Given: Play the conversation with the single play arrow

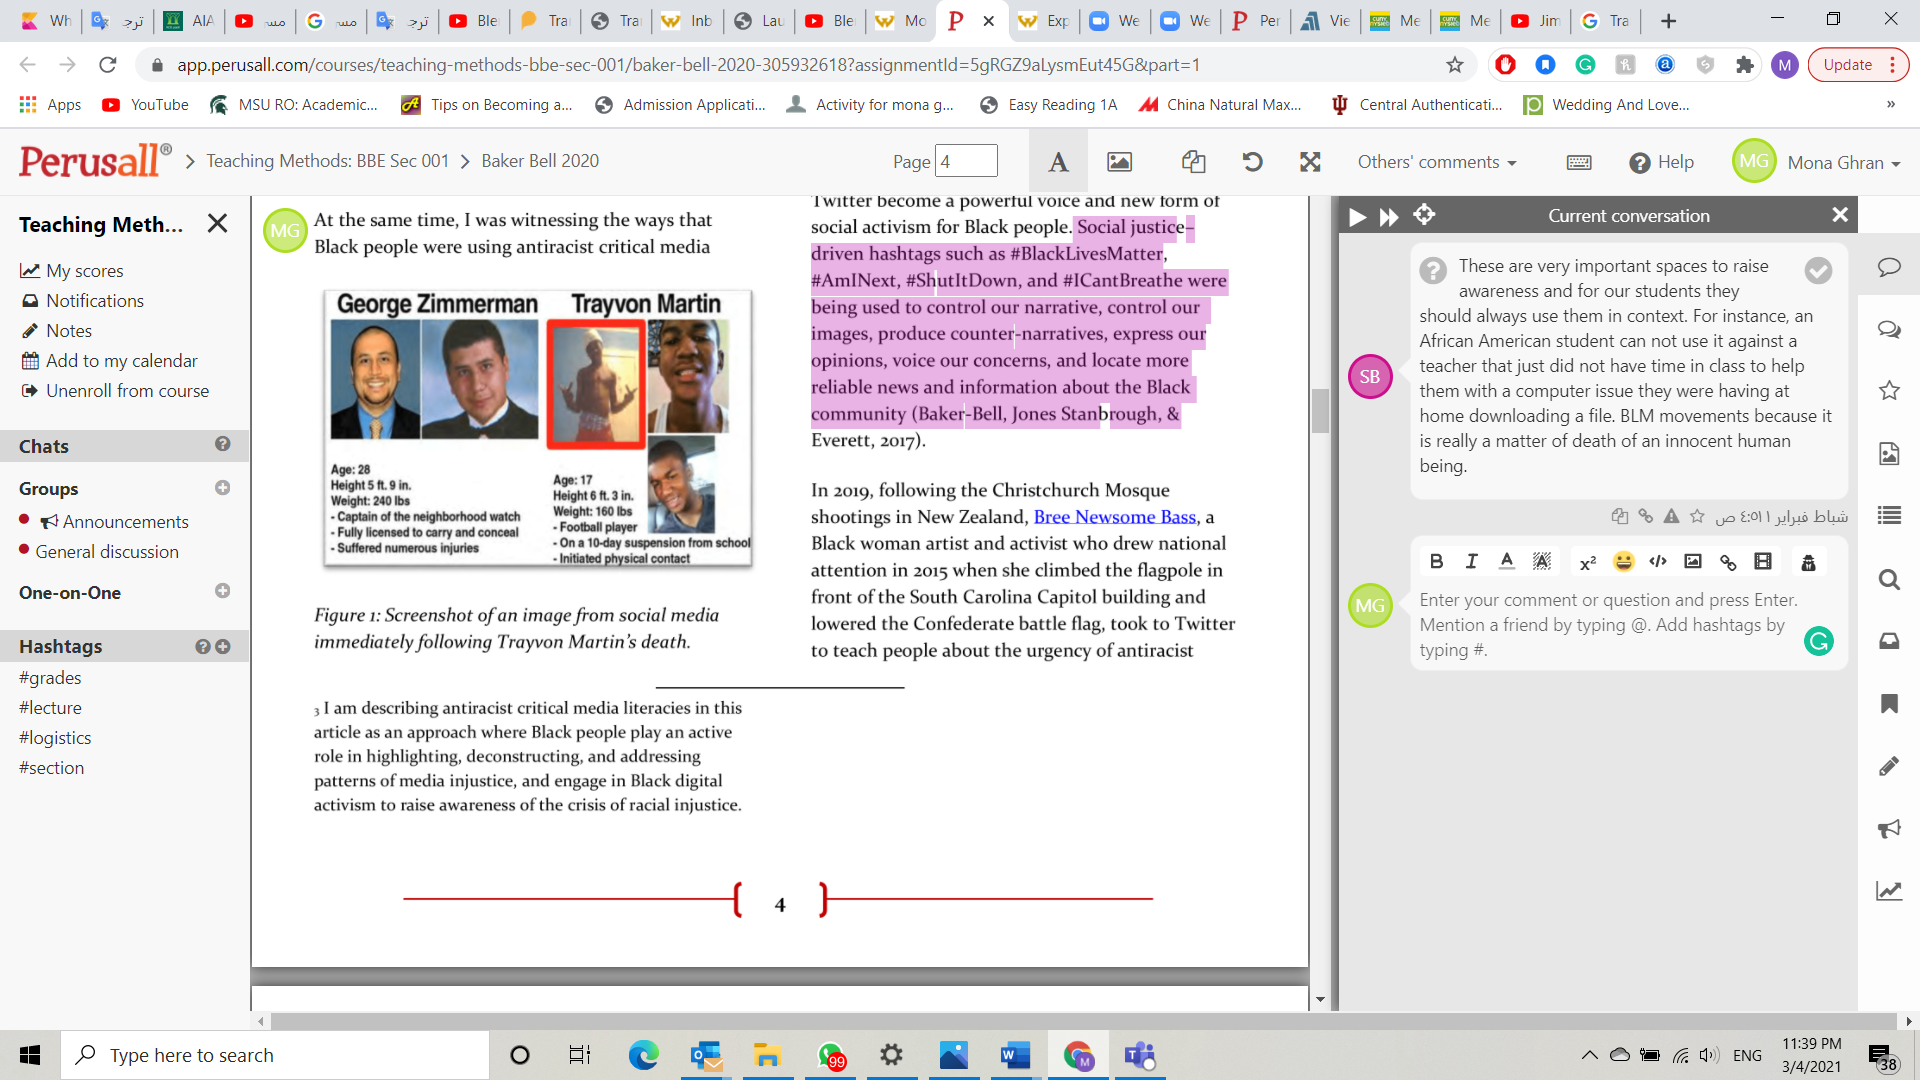Looking at the screenshot, I should [1357, 216].
